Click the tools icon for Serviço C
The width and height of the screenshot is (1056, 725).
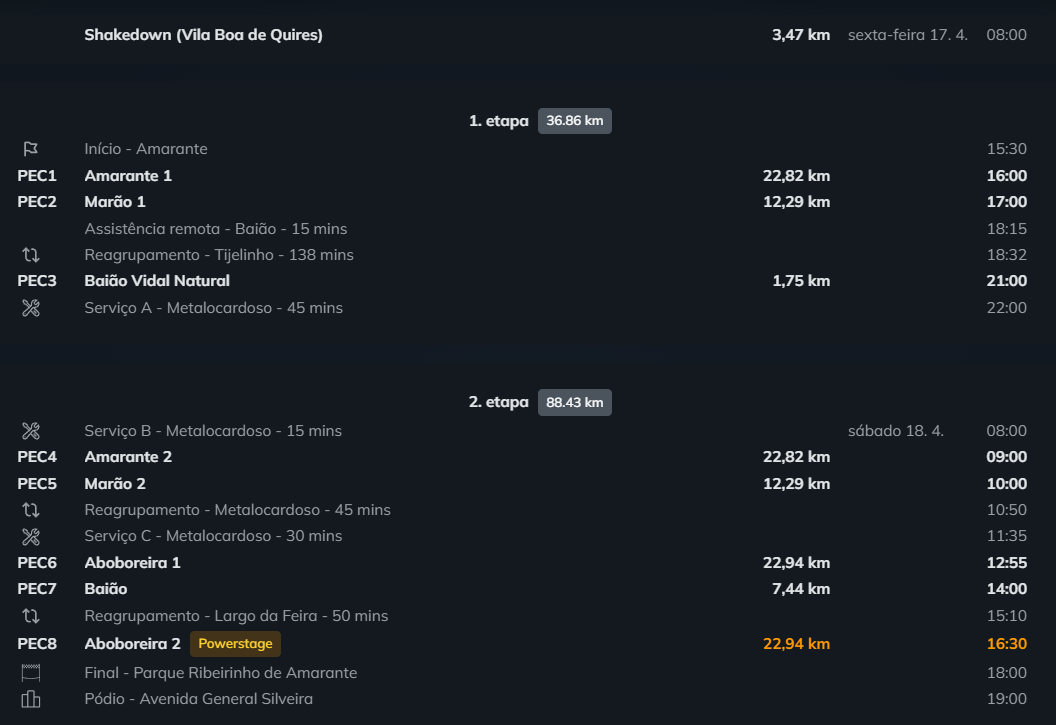[30, 536]
